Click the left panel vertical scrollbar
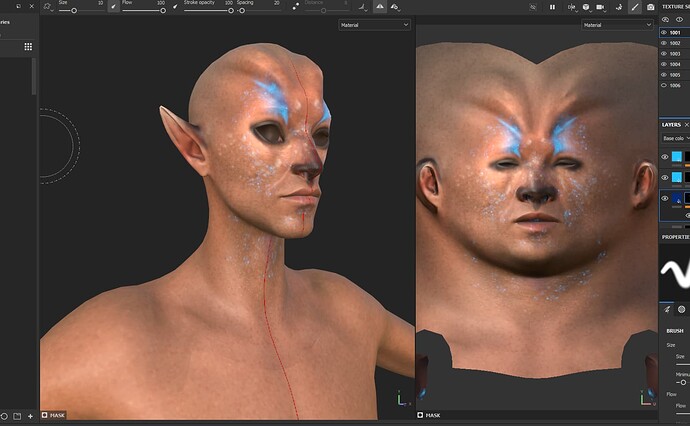Image resolution: width=690 pixels, height=426 pixels. [34, 76]
